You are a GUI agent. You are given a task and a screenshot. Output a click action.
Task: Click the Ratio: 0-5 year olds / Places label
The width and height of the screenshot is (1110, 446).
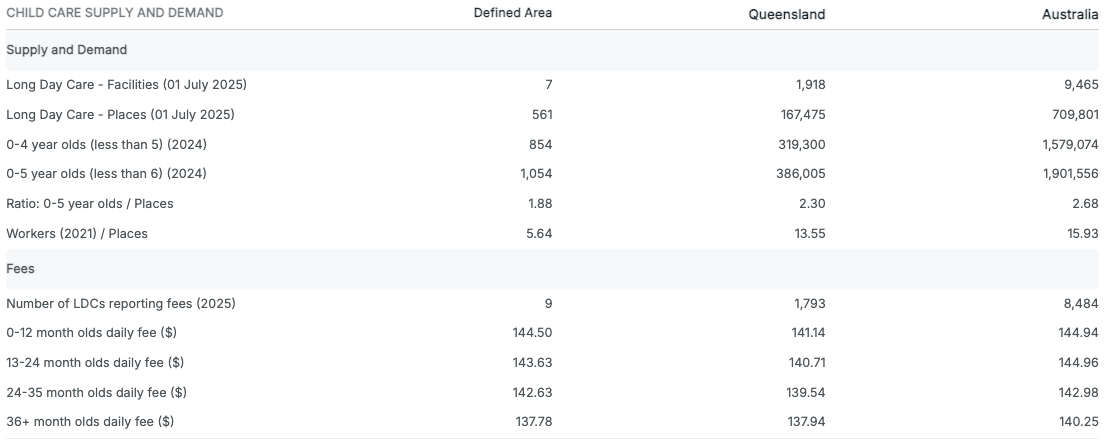coord(90,204)
